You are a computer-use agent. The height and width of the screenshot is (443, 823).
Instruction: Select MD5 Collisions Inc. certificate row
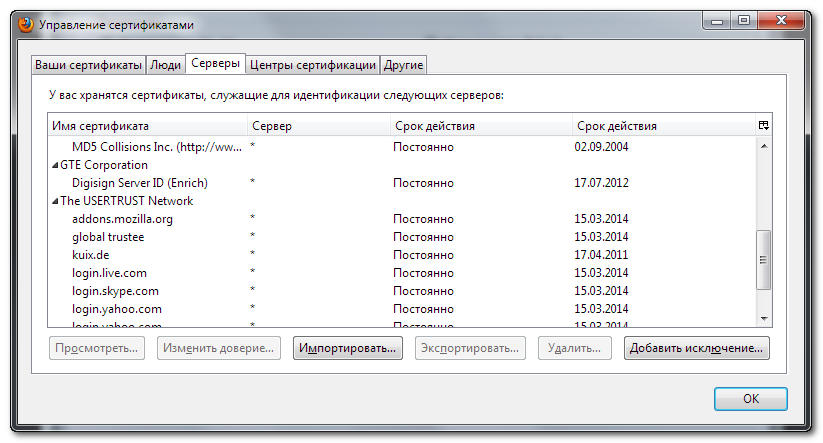tap(402, 147)
